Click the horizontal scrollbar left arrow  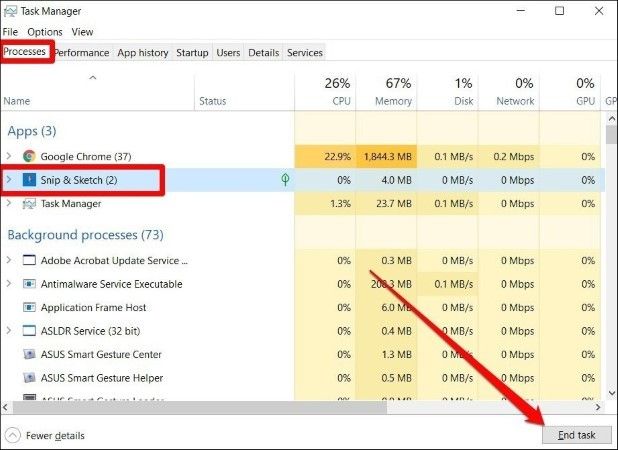tap(6, 407)
